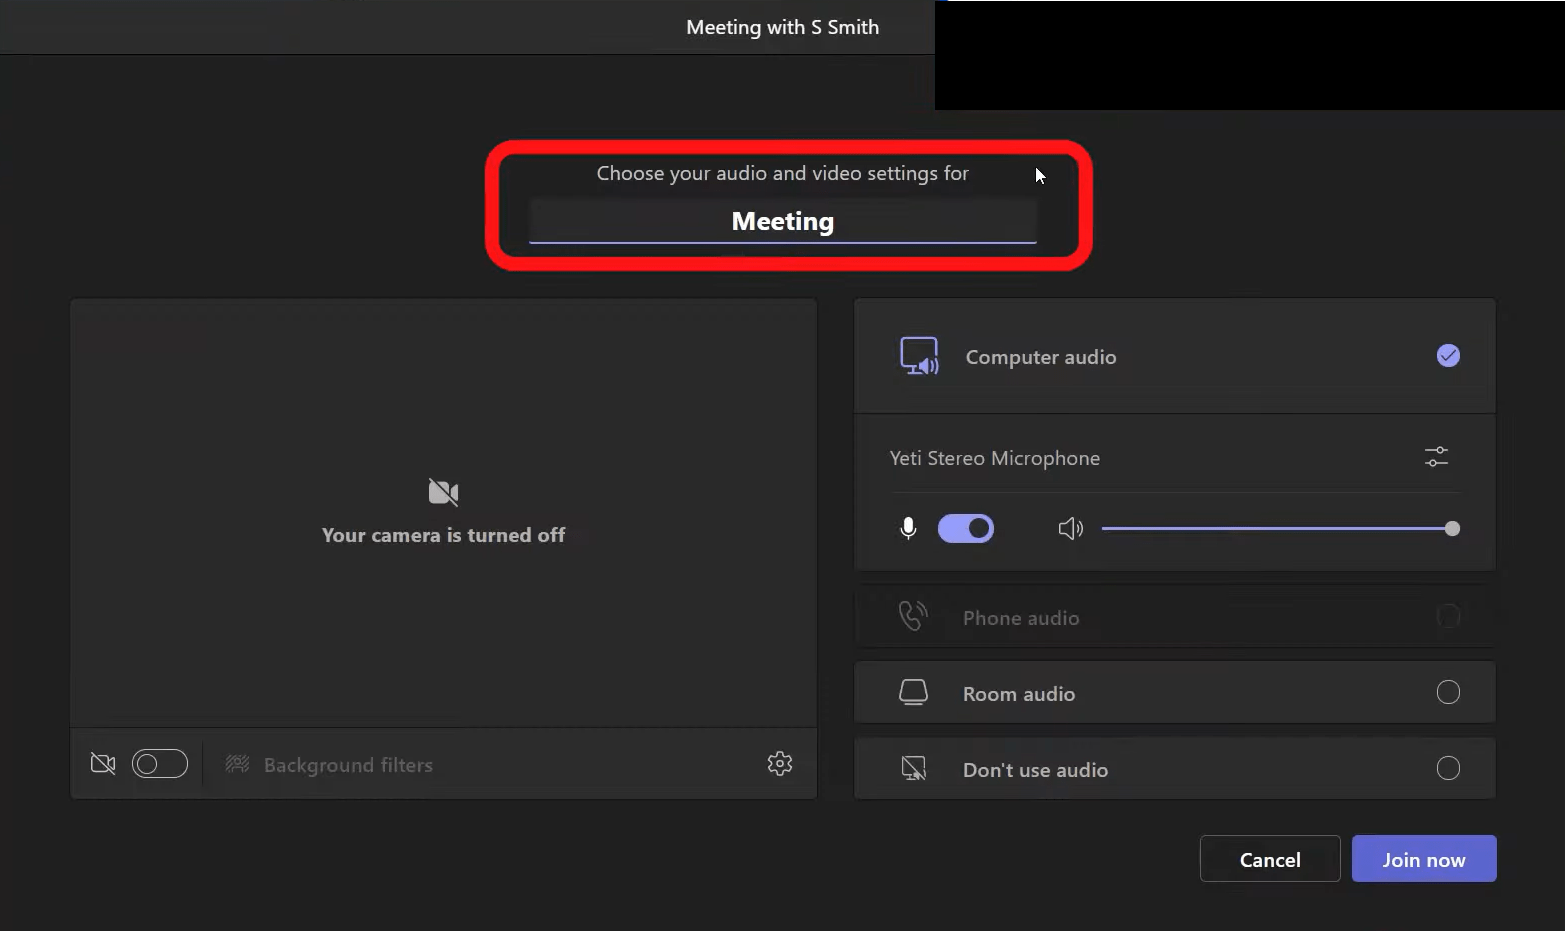Image resolution: width=1565 pixels, height=931 pixels.
Task: Select the Room audio radio button
Action: tap(1448, 692)
